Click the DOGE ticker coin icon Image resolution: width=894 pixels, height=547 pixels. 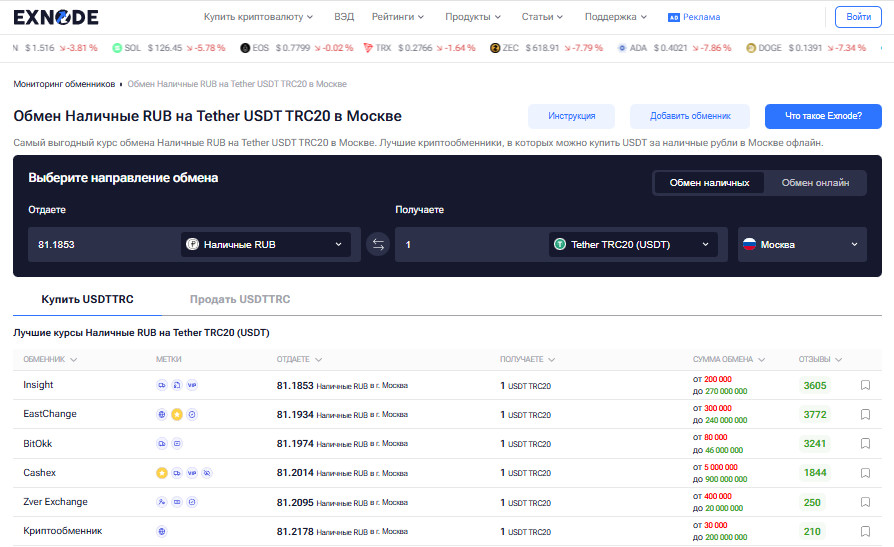tap(751, 48)
